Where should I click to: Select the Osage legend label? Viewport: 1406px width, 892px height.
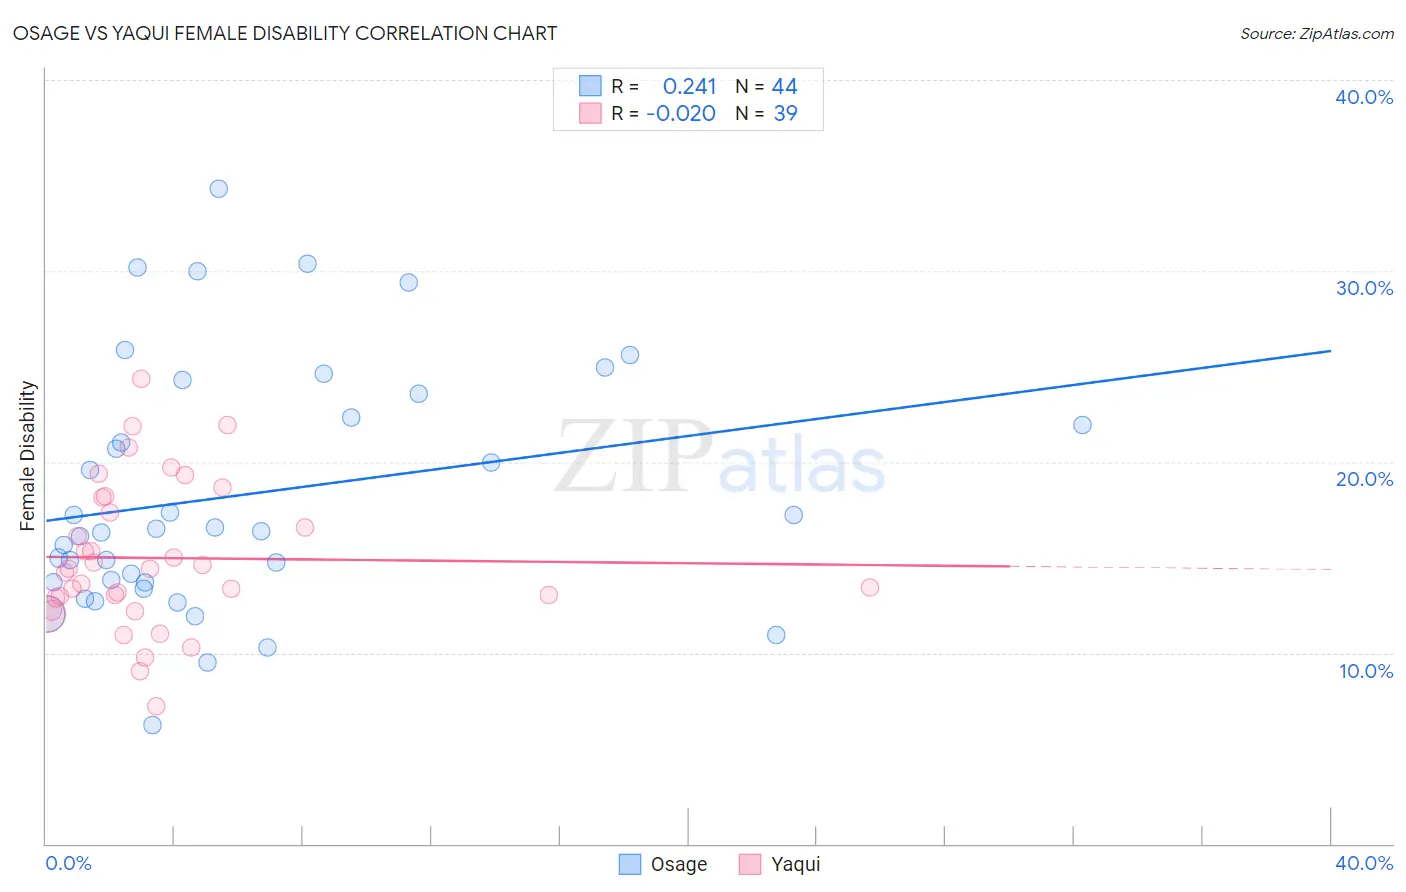679,864
